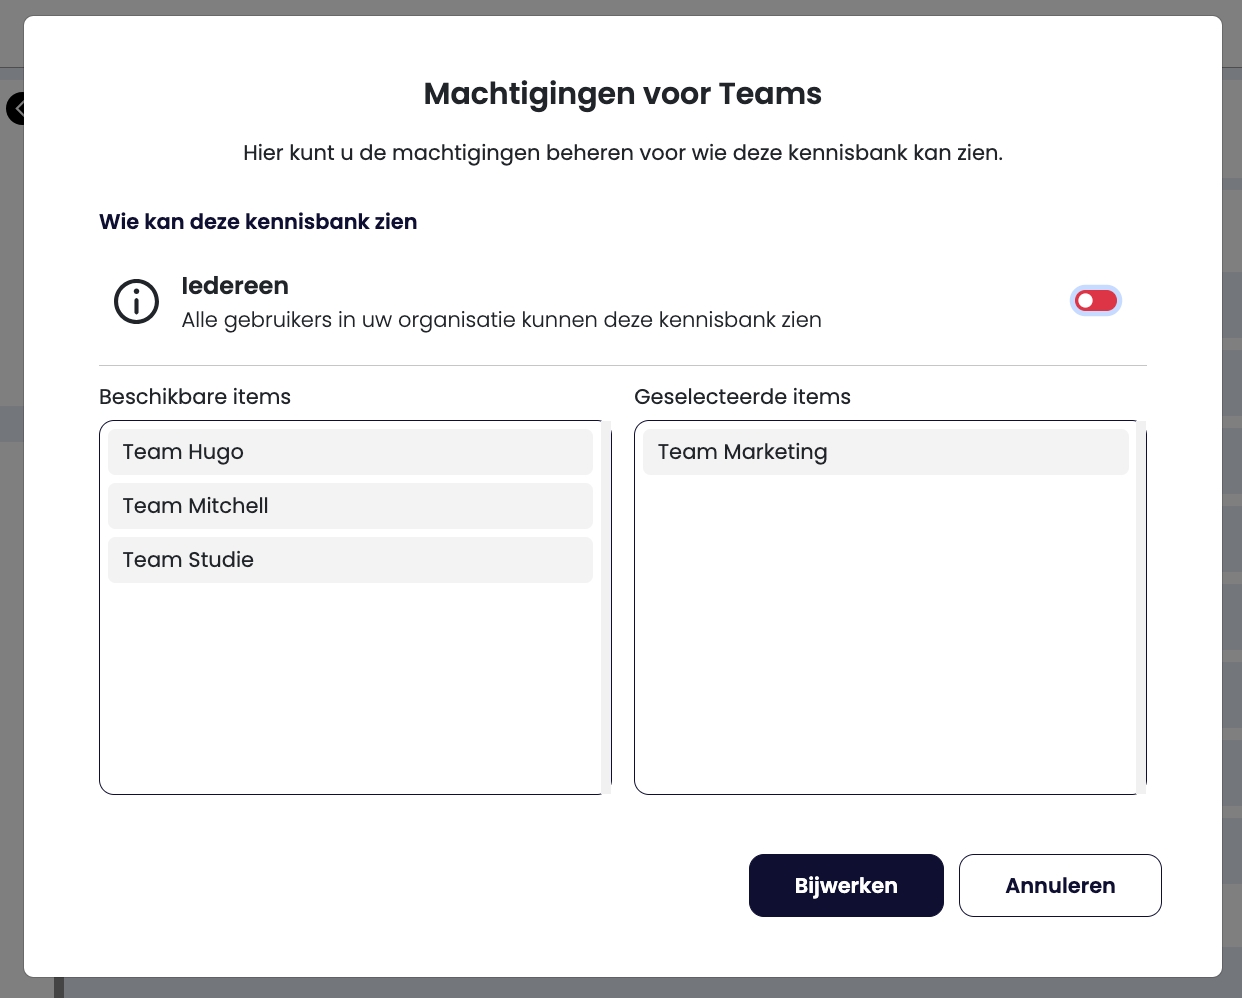Click the Machtigingen voor Teams heading
Viewport: 1242px width, 998px height.
pos(622,94)
